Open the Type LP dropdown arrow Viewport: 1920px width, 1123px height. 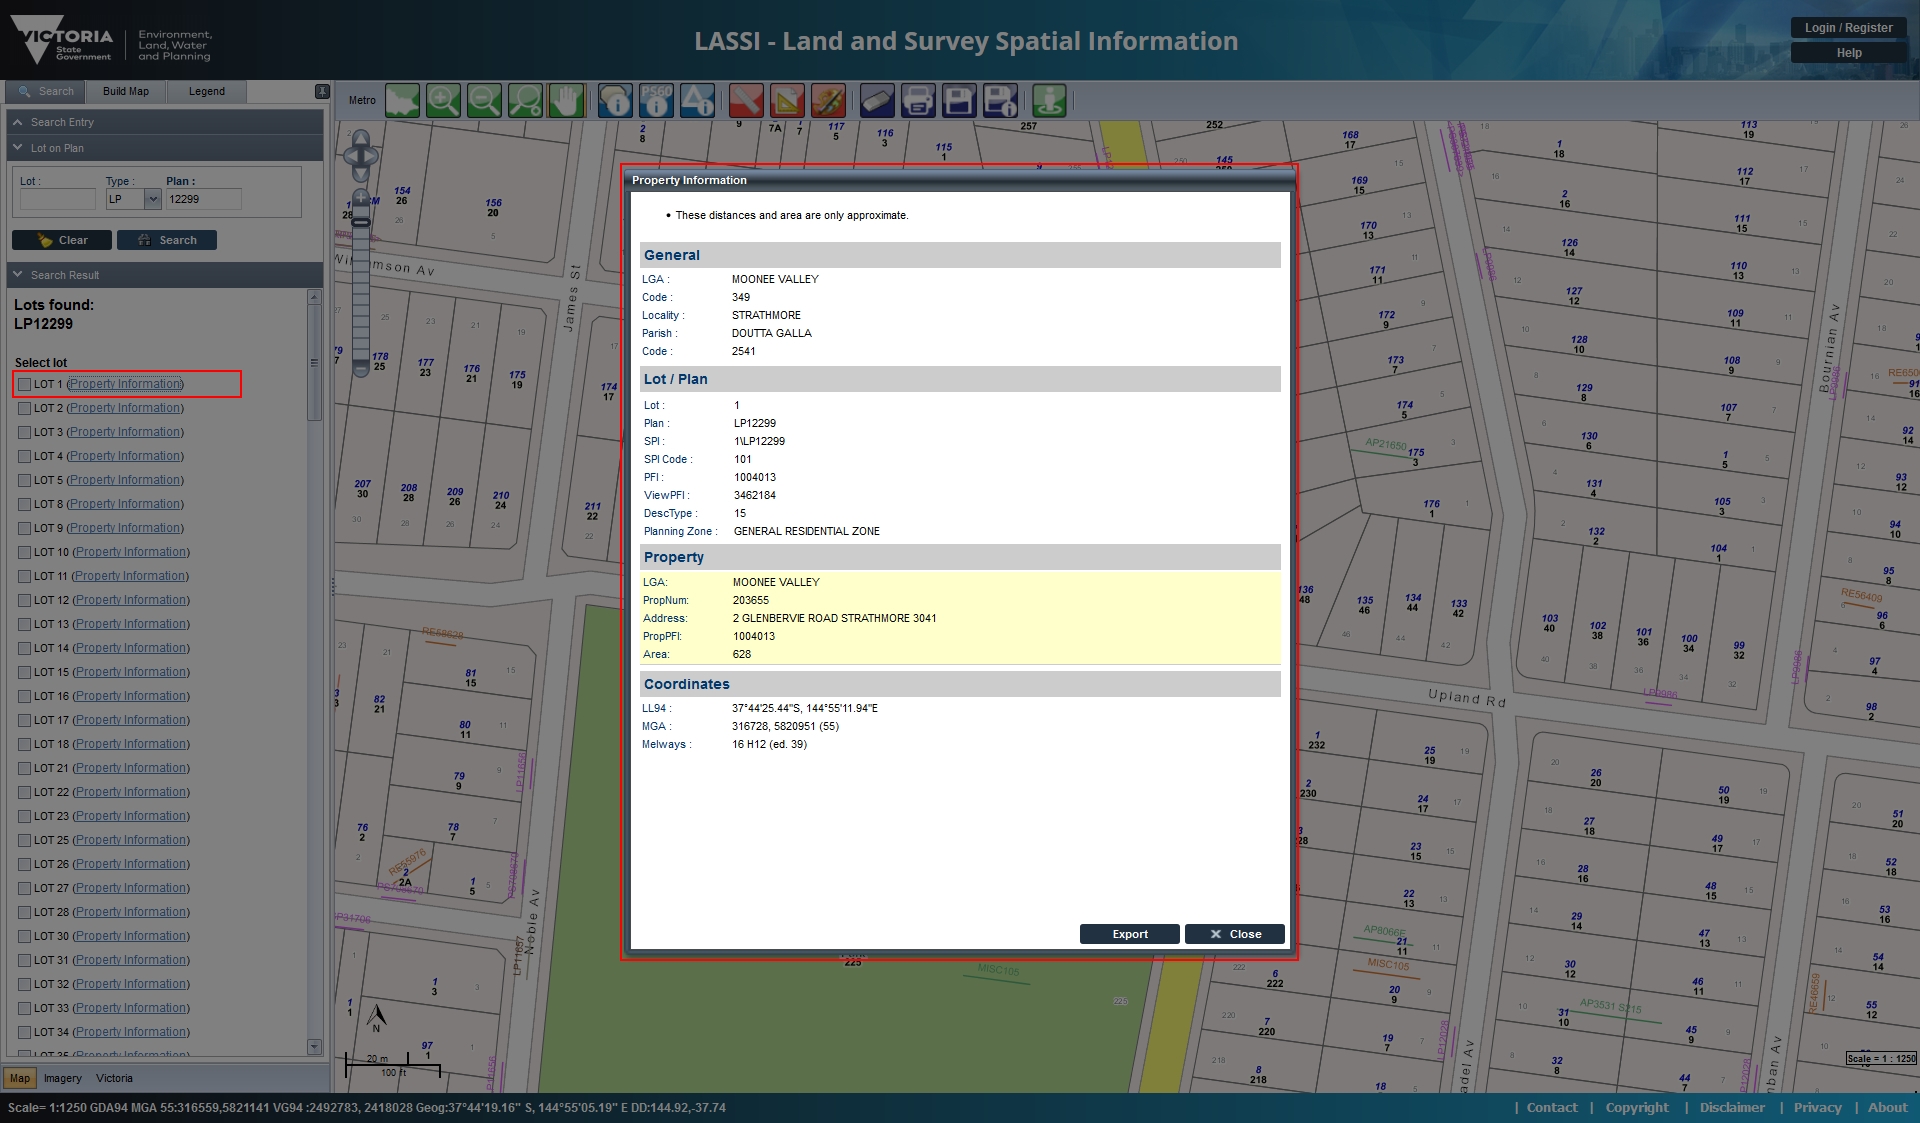[x=152, y=199]
